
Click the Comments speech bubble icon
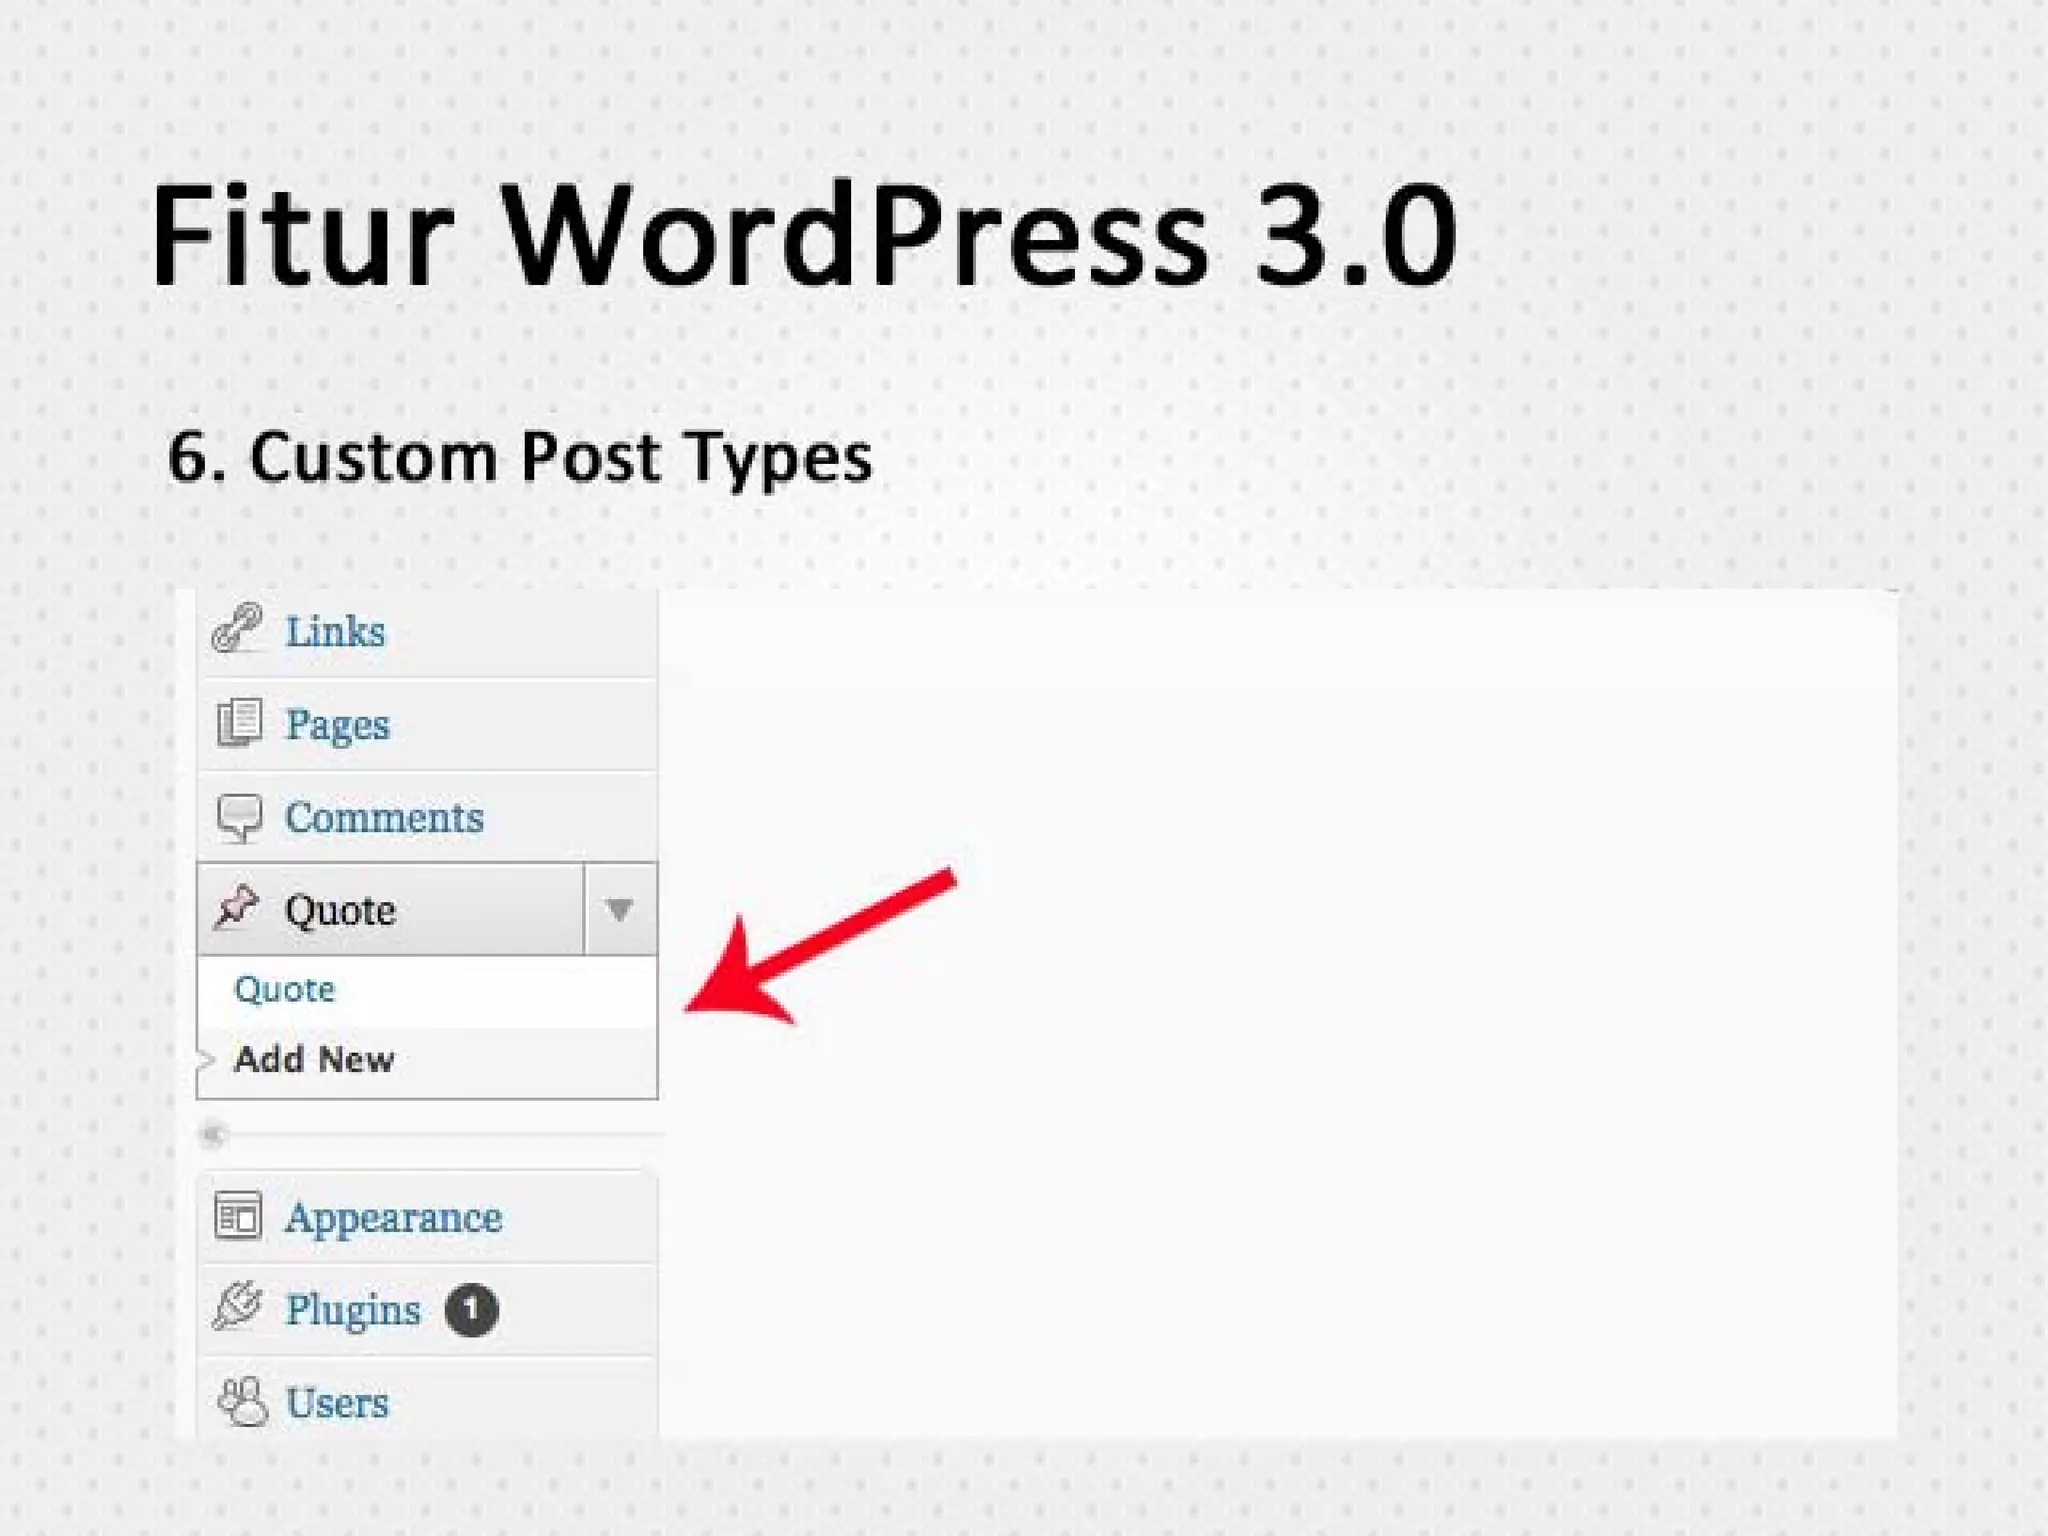[239, 818]
